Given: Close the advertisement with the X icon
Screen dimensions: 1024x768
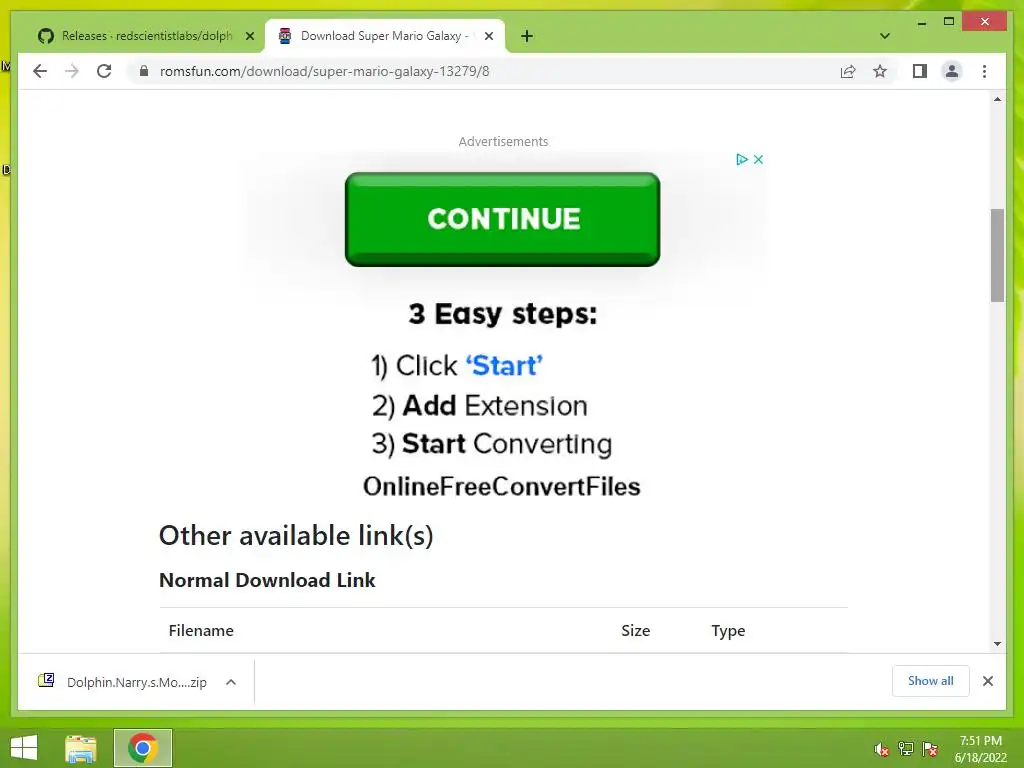Looking at the screenshot, I should point(758,159).
